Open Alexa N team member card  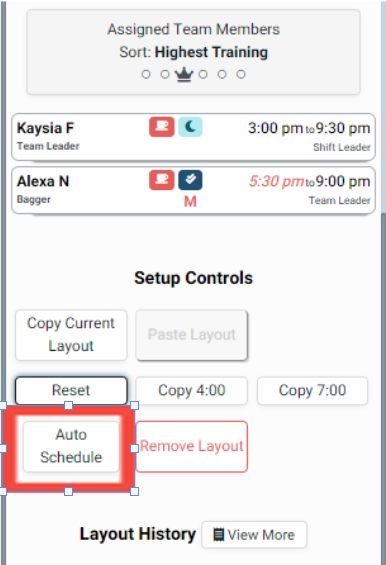[x=194, y=190]
